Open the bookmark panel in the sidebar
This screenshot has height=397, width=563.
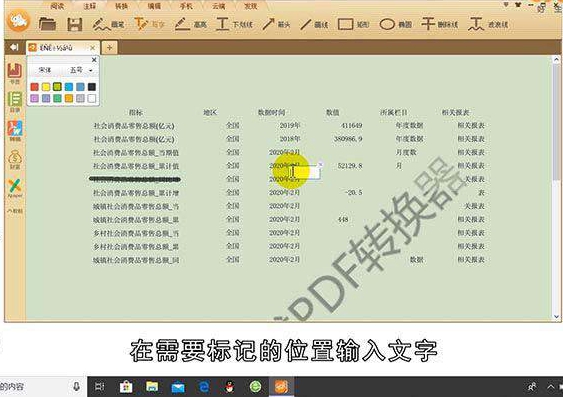(15, 73)
